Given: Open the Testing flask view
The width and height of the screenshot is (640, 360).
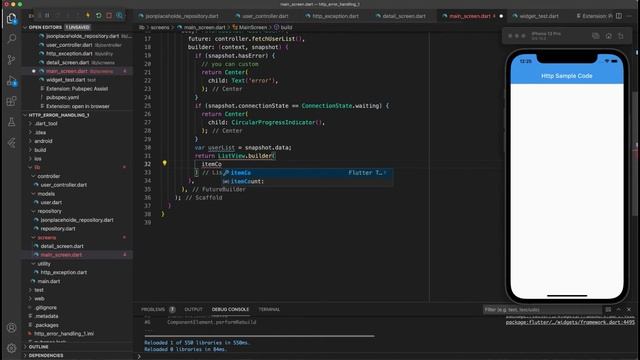Looking at the screenshot, I should 11,122.
